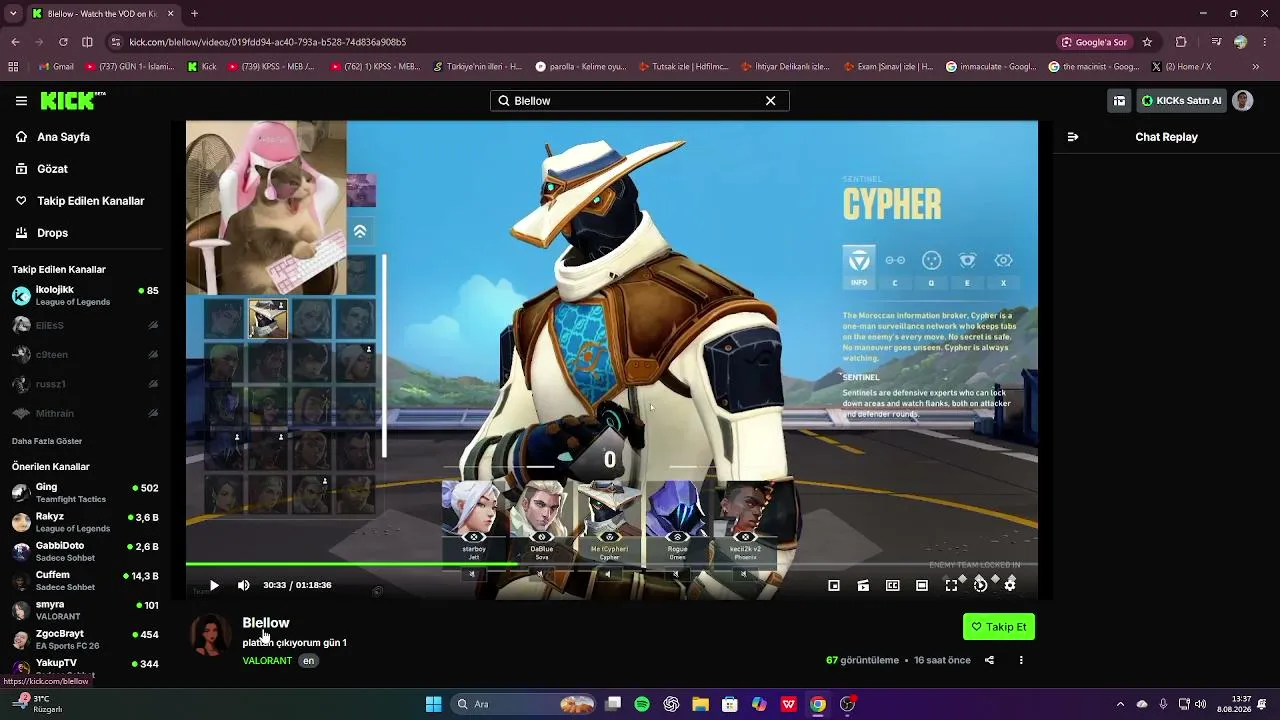
Task: Open Spotify from the taskbar
Action: click(642, 704)
